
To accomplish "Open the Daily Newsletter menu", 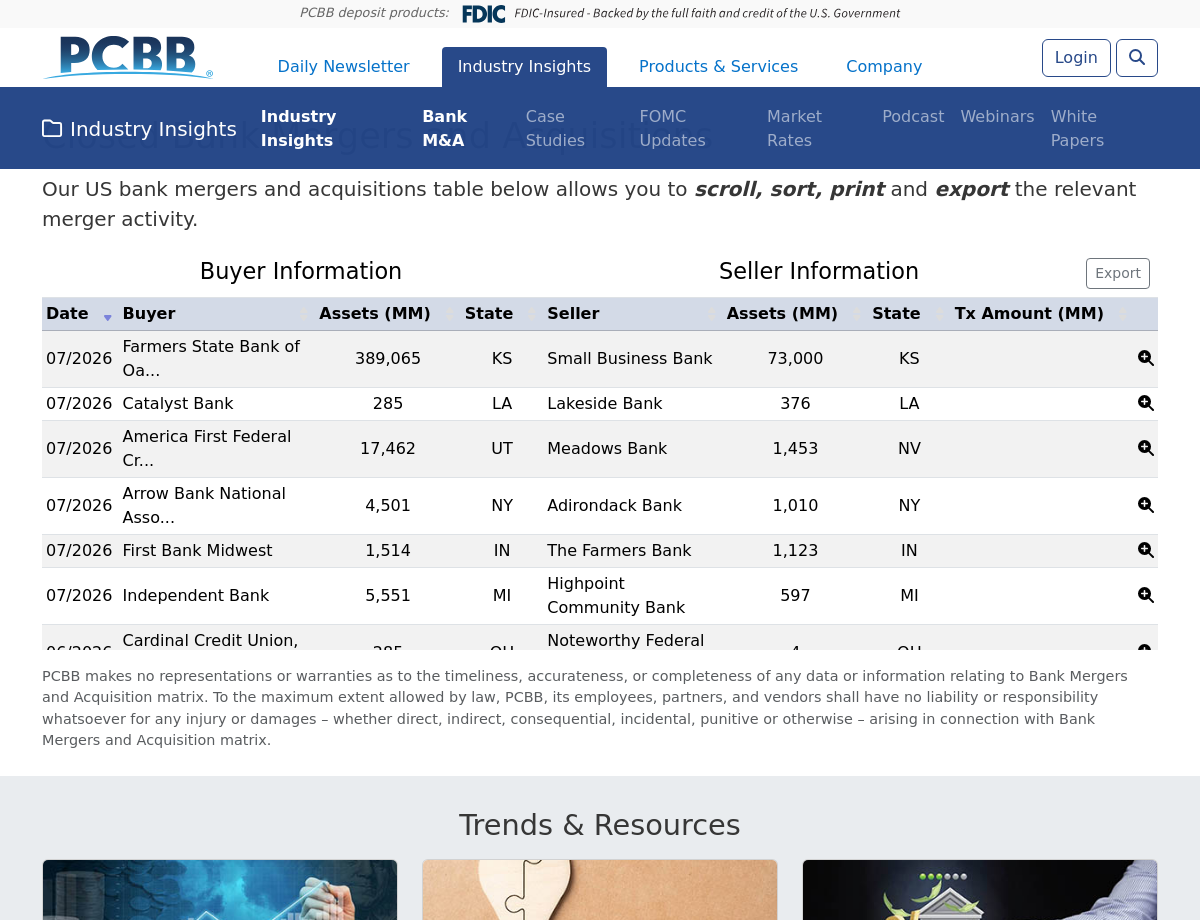I will 343,66.
